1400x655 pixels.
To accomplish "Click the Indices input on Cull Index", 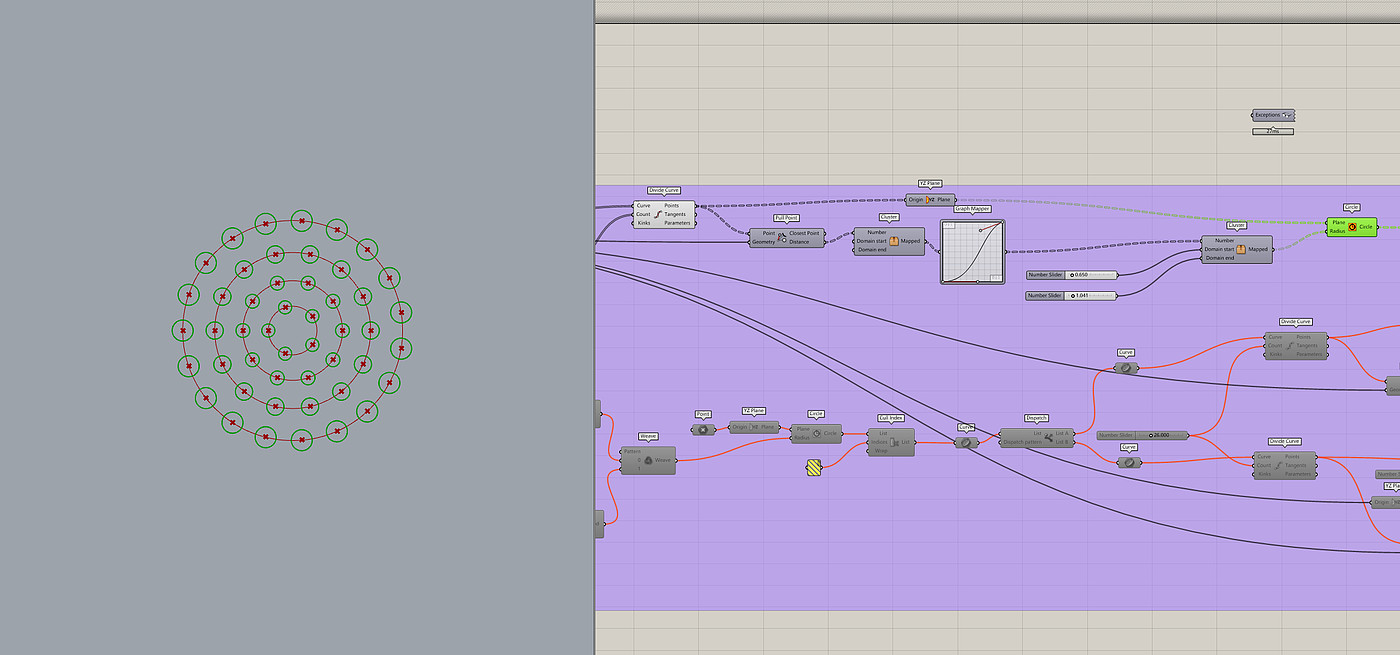I will [x=879, y=441].
